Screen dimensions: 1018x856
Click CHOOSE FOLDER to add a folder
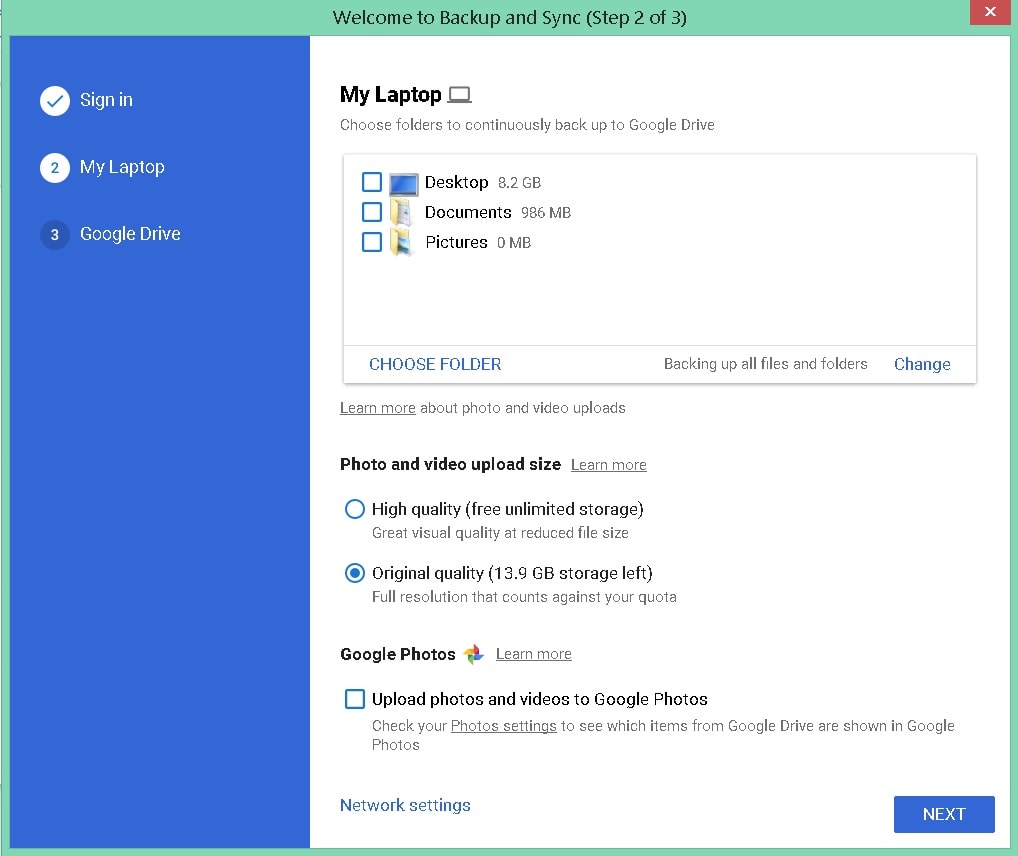pyautogui.click(x=435, y=364)
